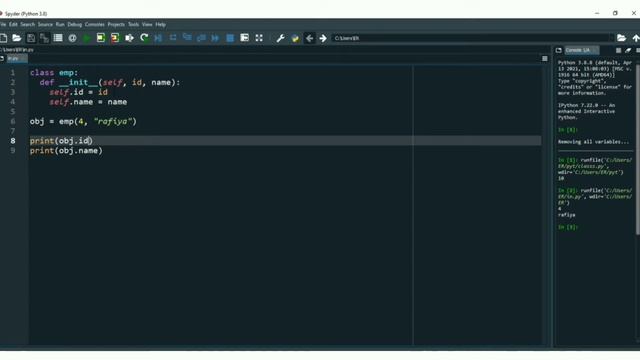The height and width of the screenshot is (360, 640).
Task: Click line number 8 in the gutter
Action: 13,141
